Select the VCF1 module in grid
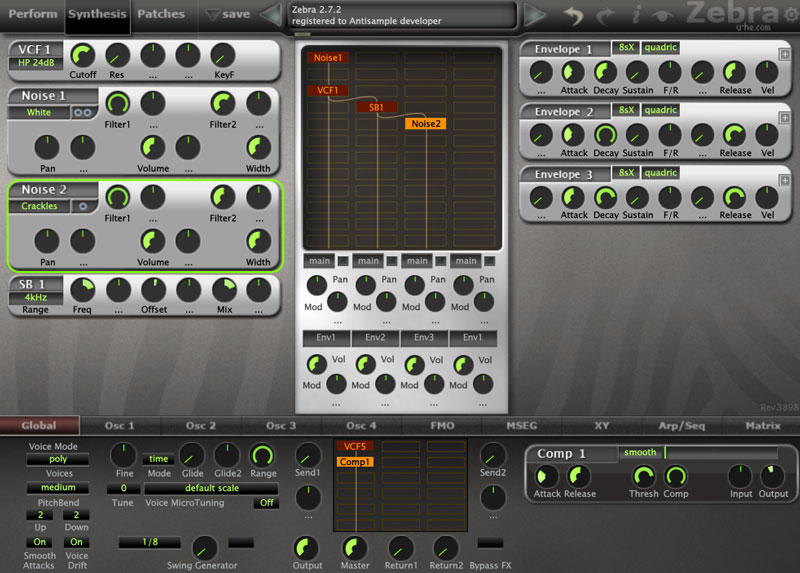Screen dimensions: 800x573 328,90
